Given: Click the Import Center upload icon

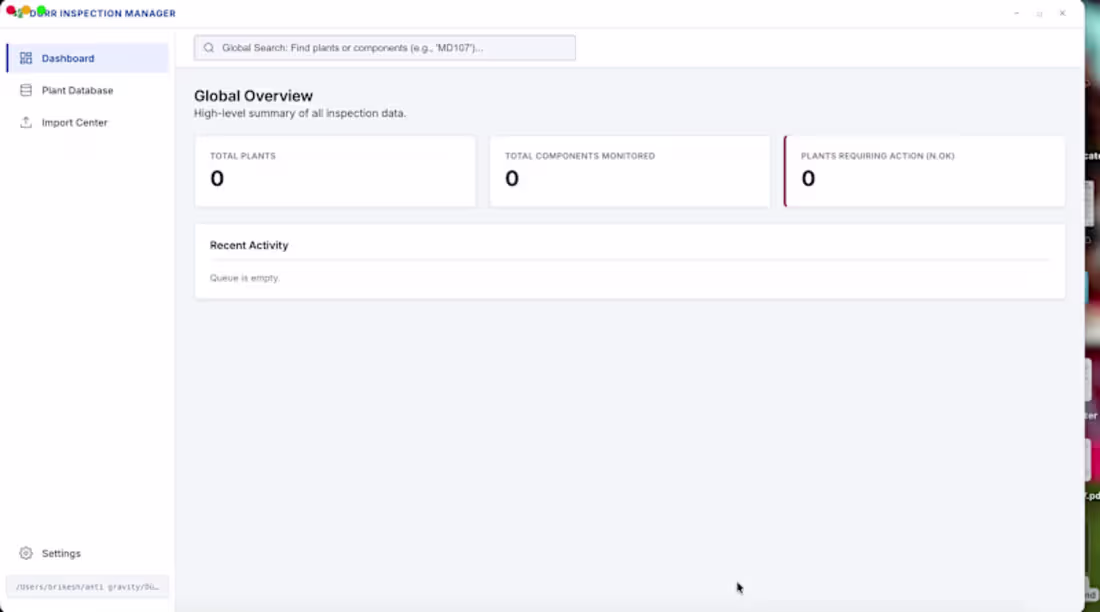Looking at the screenshot, I should tap(26, 122).
